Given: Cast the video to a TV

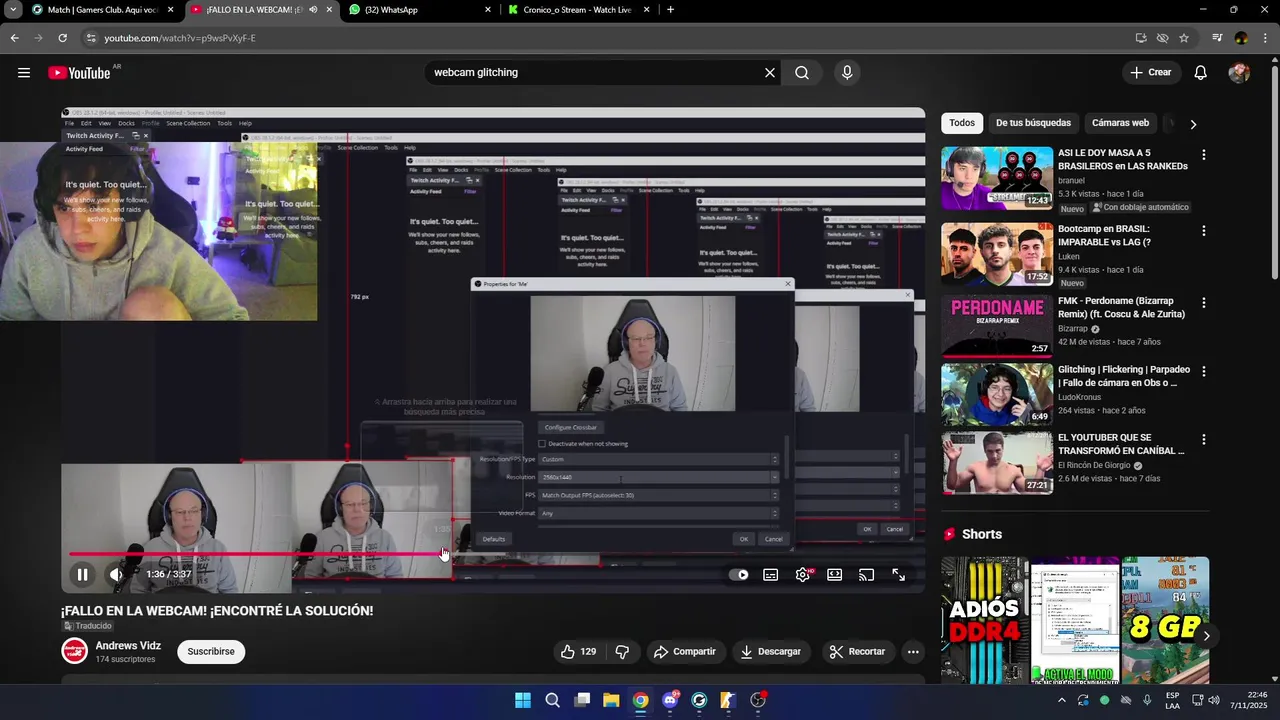Looking at the screenshot, I should pyautogui.click(x=866, y=575).
